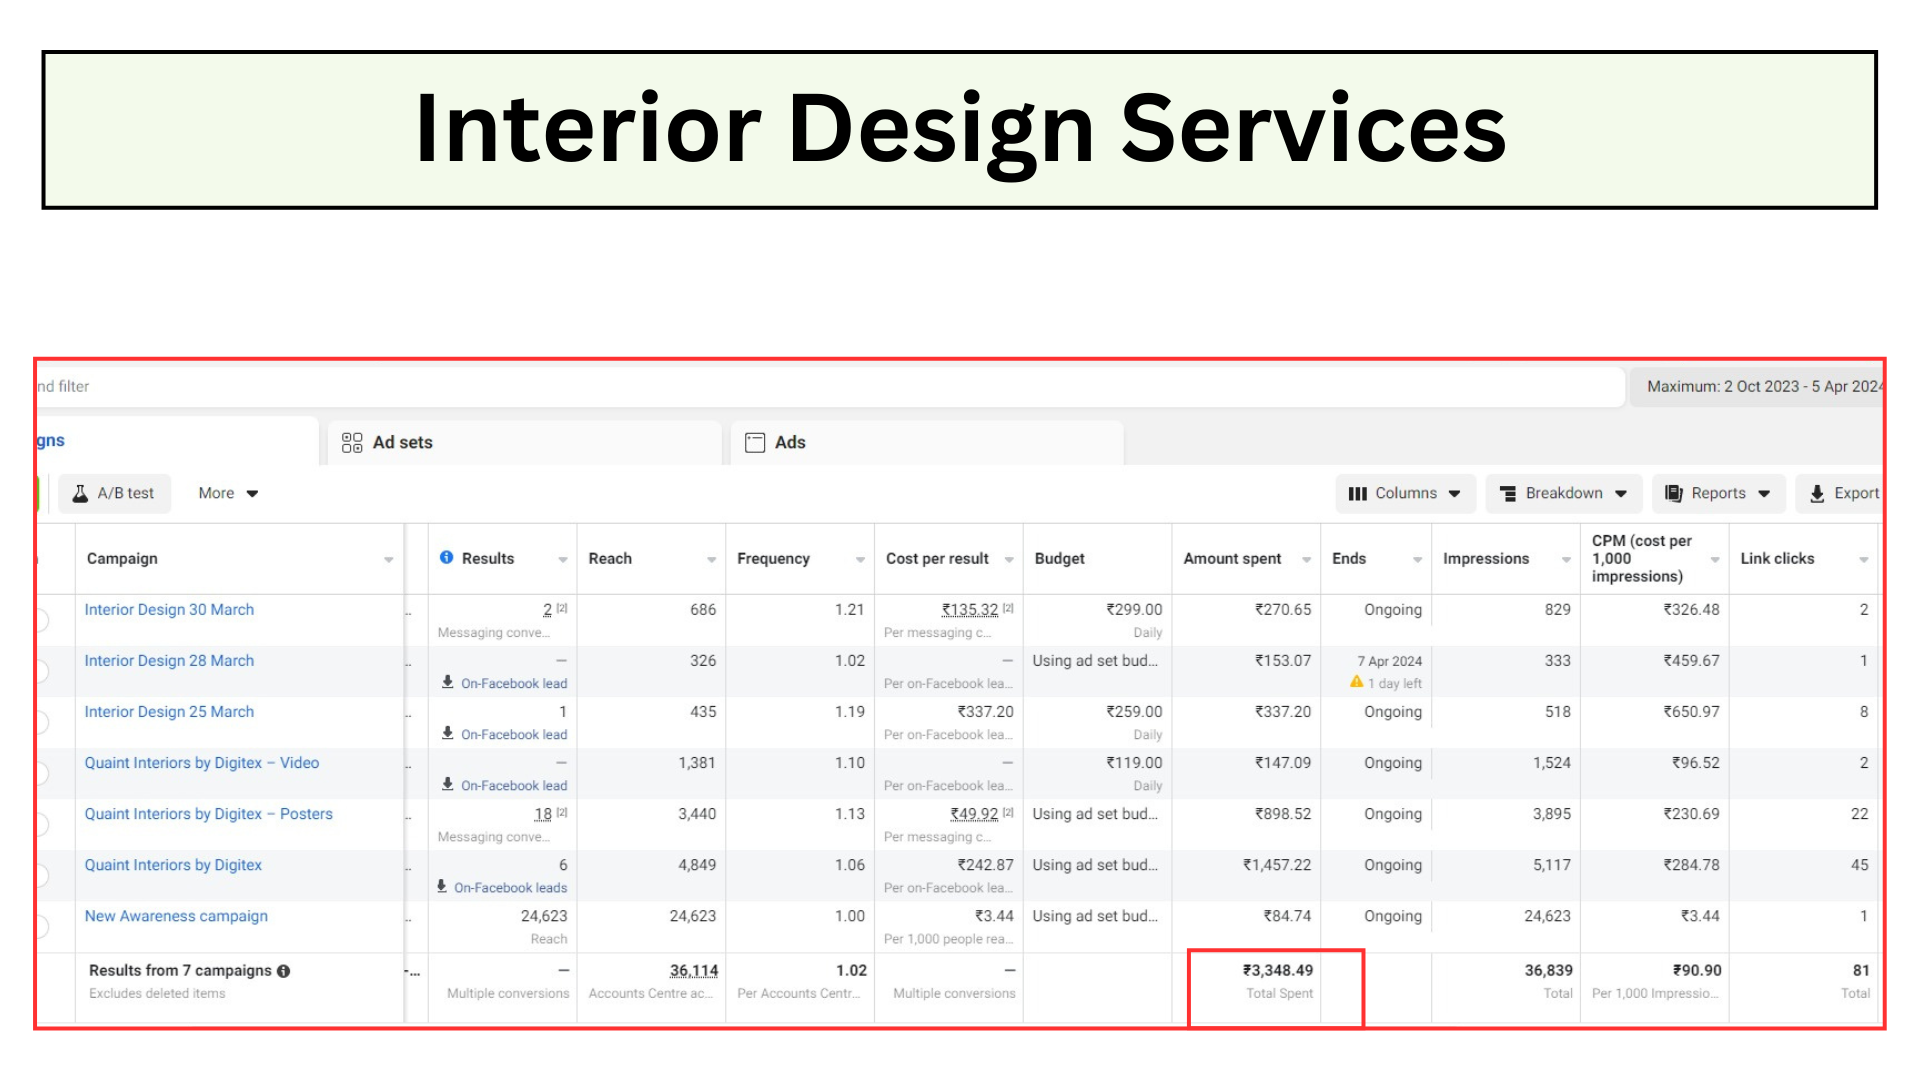This screenshot has width=1920, height=1080.
Task: Open the Quaint Interiors by Digitex – Posters link
Action: 208,814
